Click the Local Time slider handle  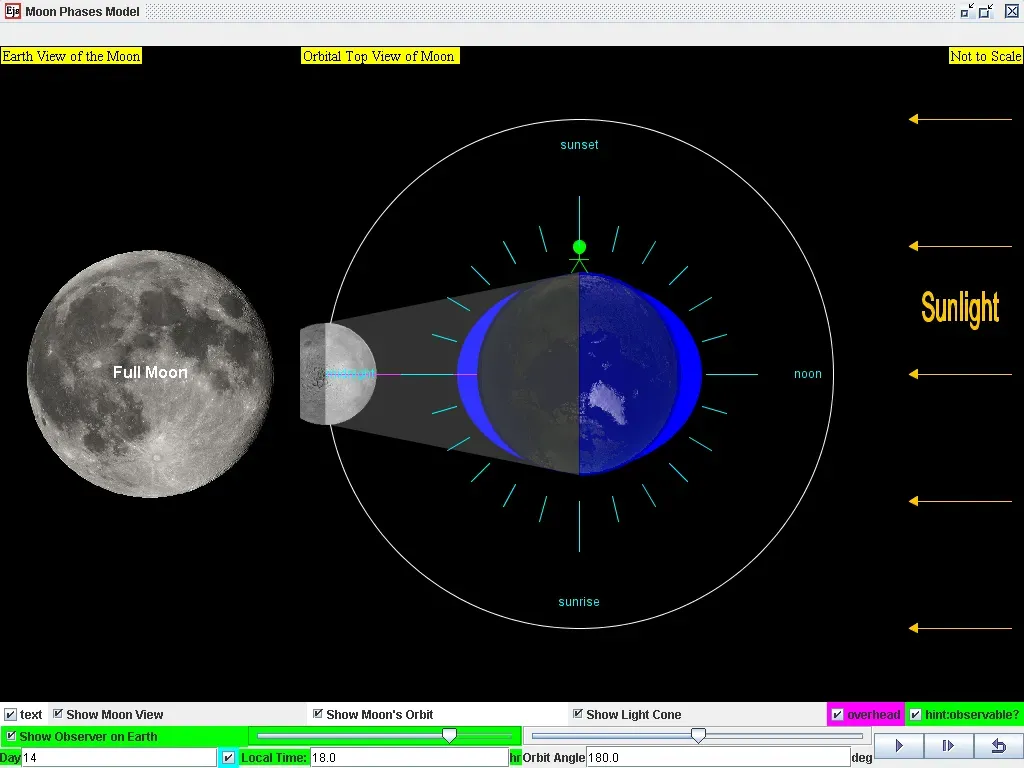pyautogui.click(x=449, y=735)
